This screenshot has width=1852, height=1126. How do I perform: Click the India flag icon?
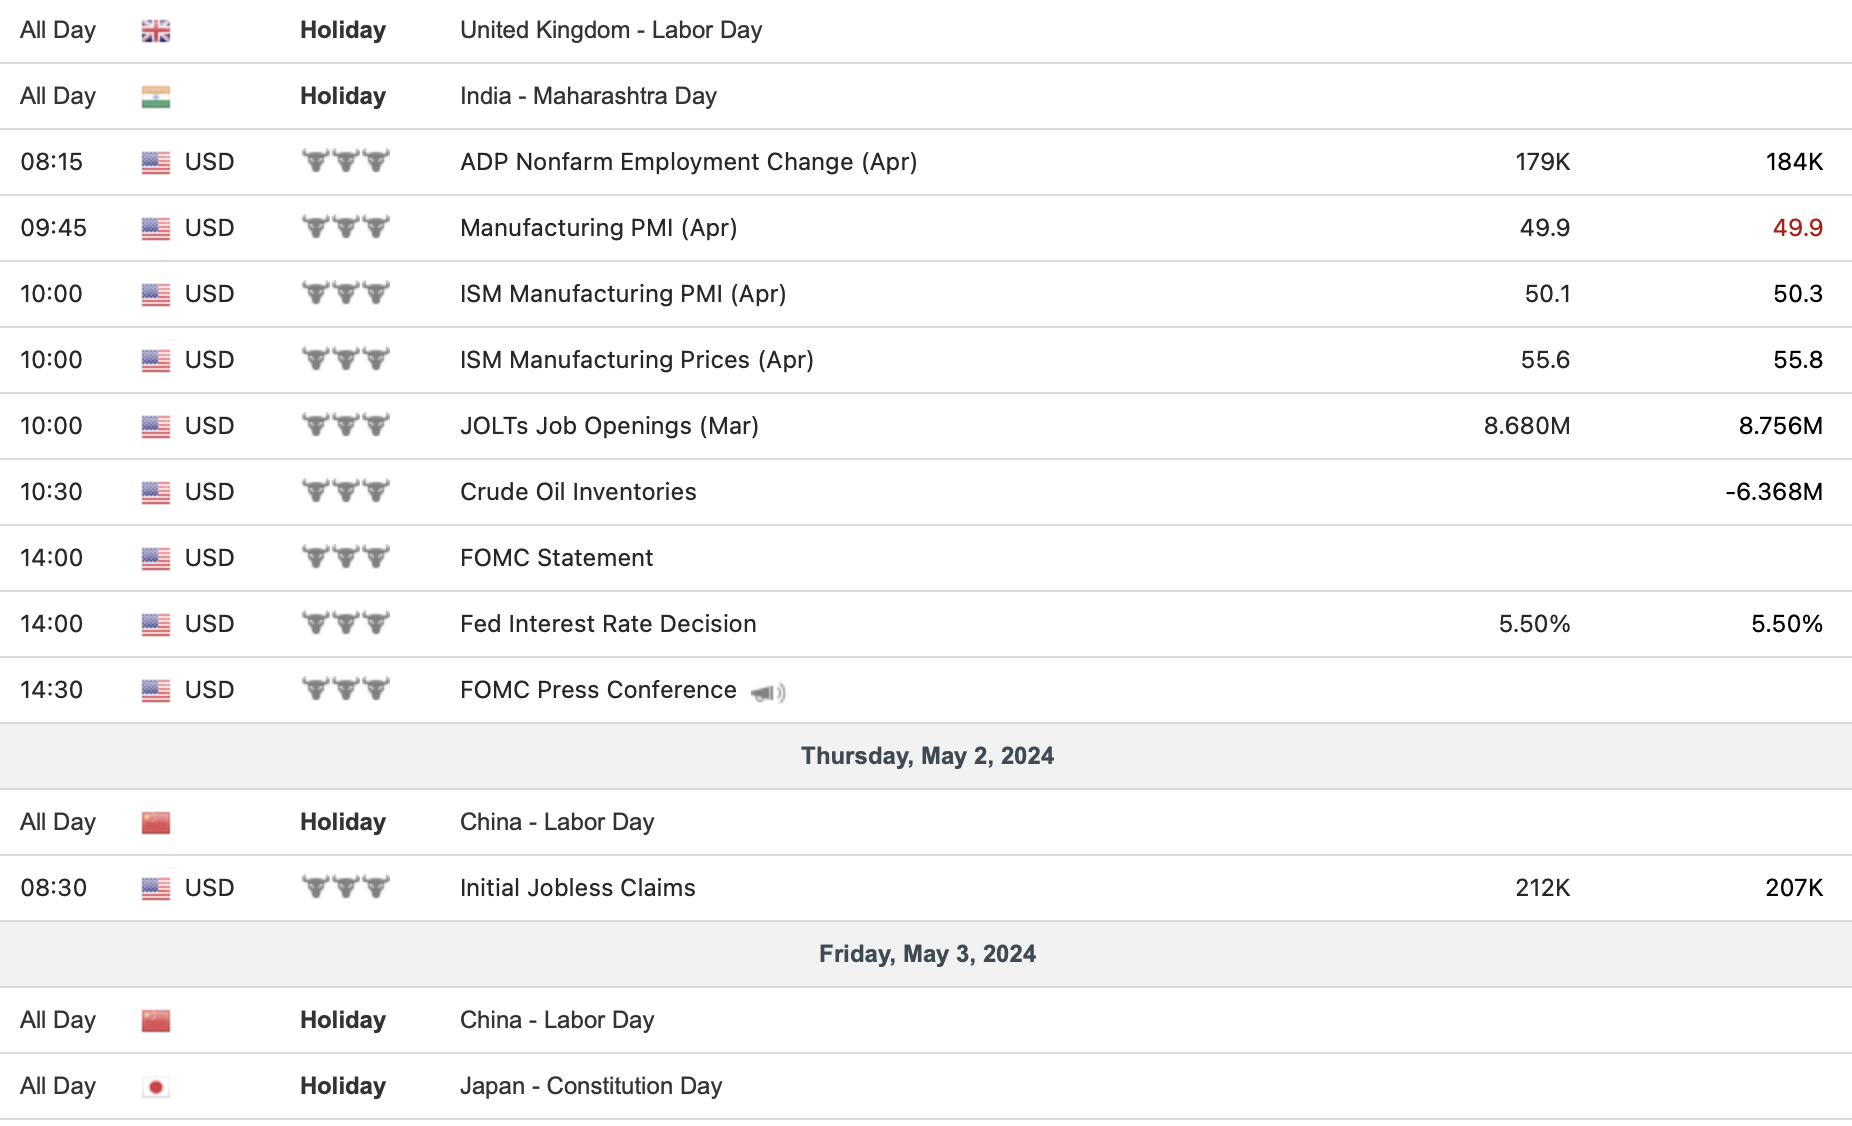tap(155, 97)
